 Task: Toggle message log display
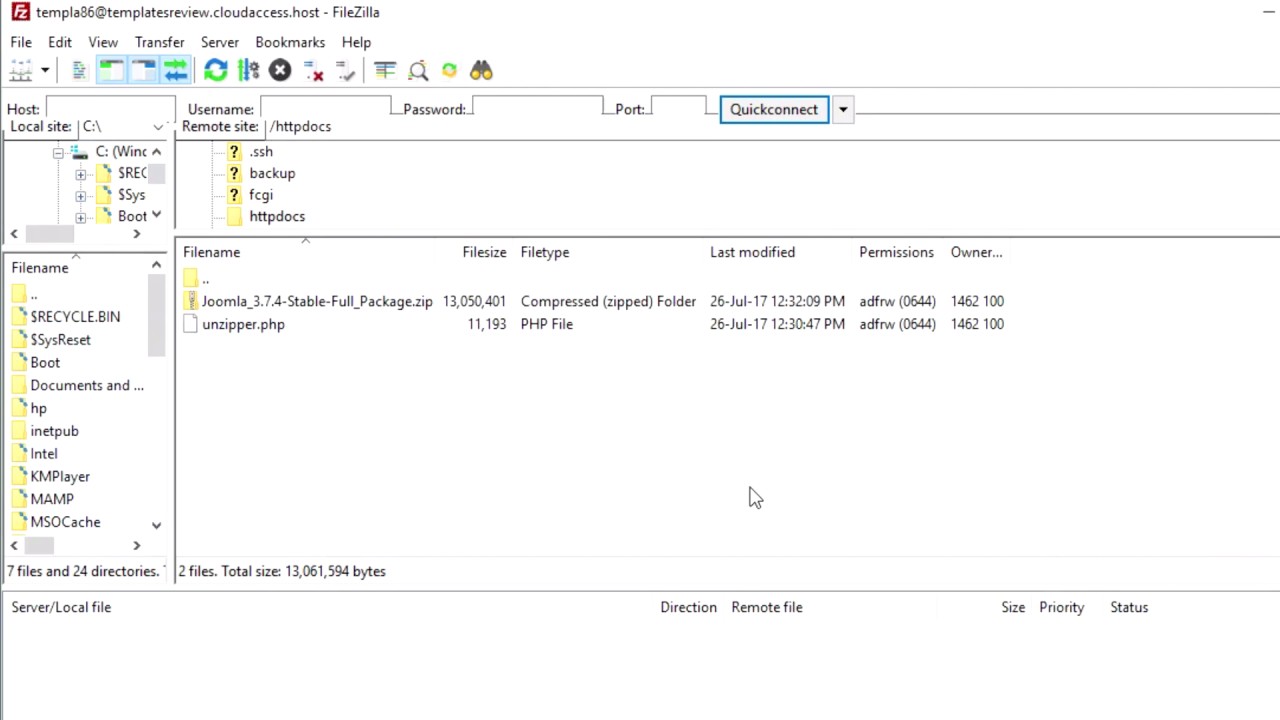(x=79, y=70)
